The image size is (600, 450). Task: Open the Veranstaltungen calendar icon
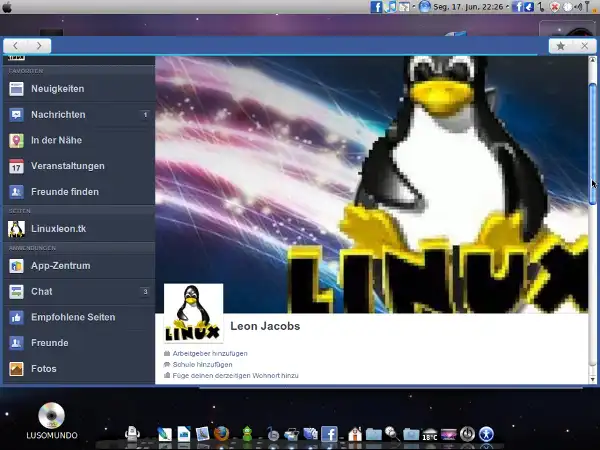pos(16,166)
